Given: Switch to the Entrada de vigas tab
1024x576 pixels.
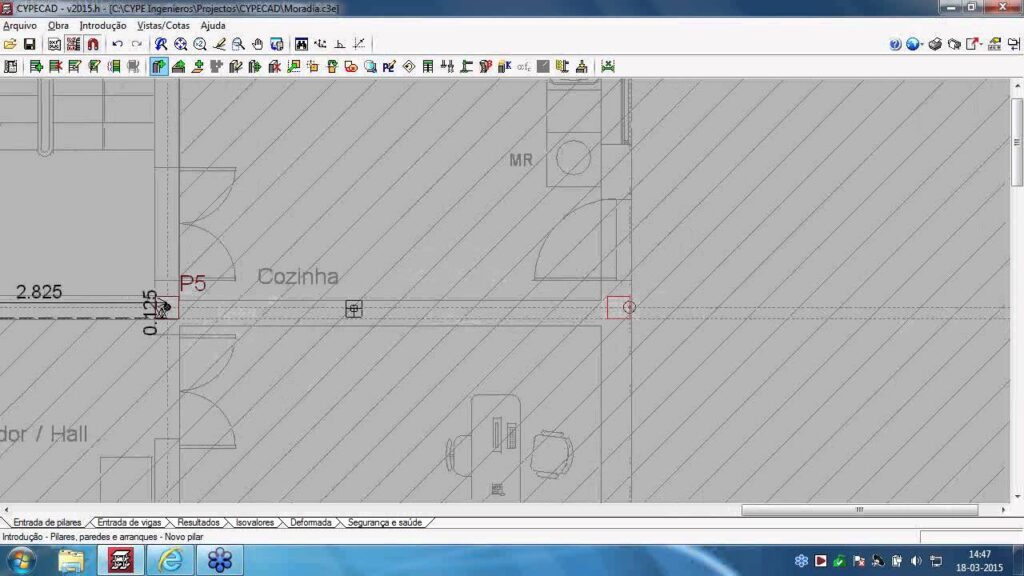Looking at the screenshot, I should click(x=129, y=522).
